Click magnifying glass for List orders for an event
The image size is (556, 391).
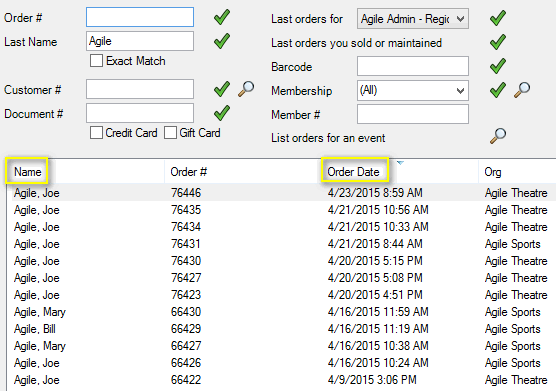point(498,136)
